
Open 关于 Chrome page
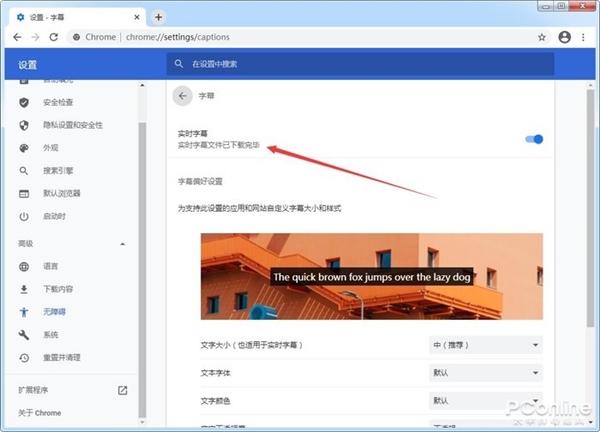coord(39,413)
